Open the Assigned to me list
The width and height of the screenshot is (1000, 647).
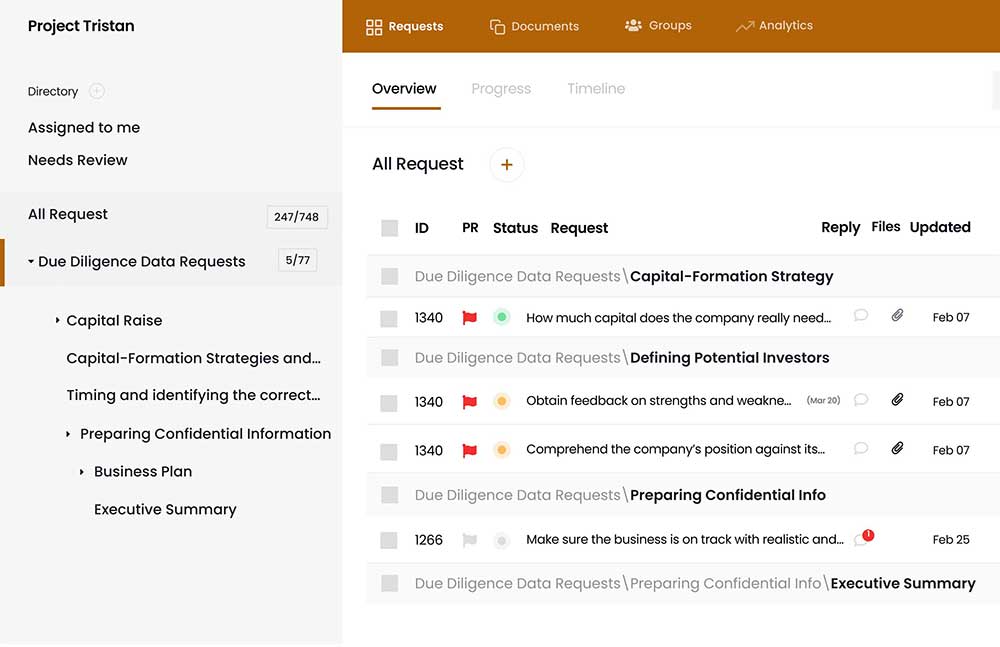(84, 128)
